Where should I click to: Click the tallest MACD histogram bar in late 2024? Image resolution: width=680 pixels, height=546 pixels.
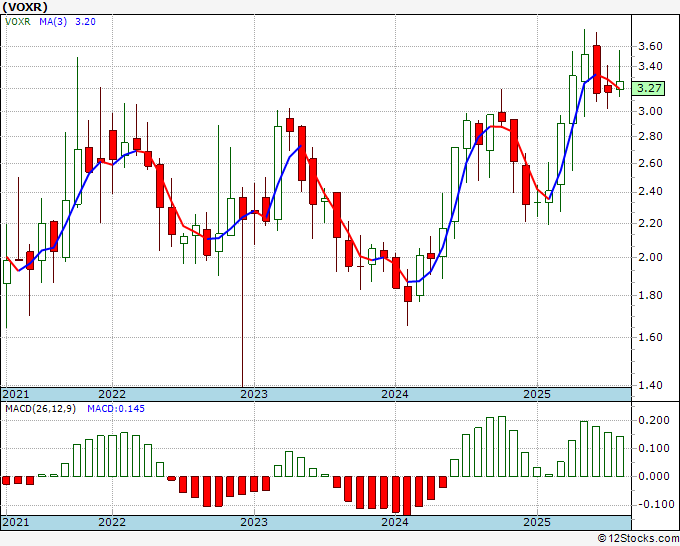(x=502, y=447)
